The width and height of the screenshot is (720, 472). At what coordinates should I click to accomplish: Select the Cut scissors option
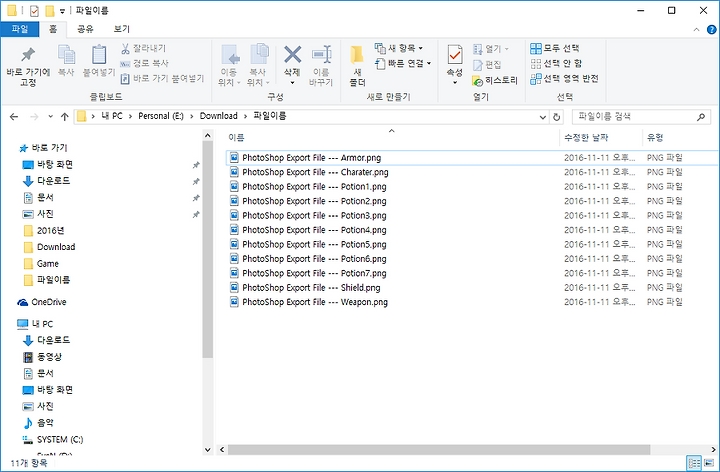click(143, 48)
